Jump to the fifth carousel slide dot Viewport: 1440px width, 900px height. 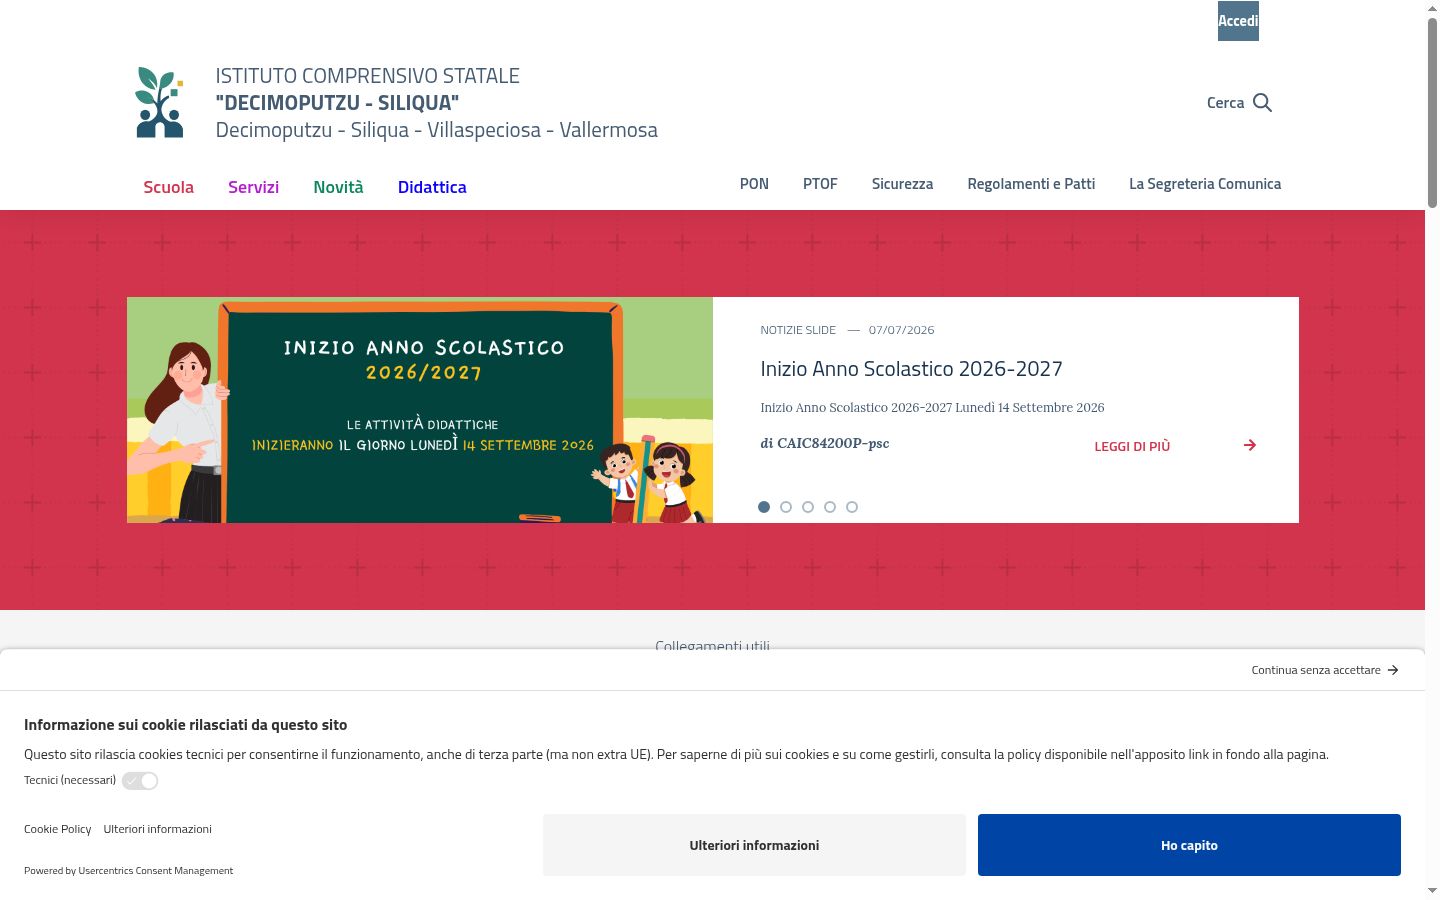coord(852,507)
